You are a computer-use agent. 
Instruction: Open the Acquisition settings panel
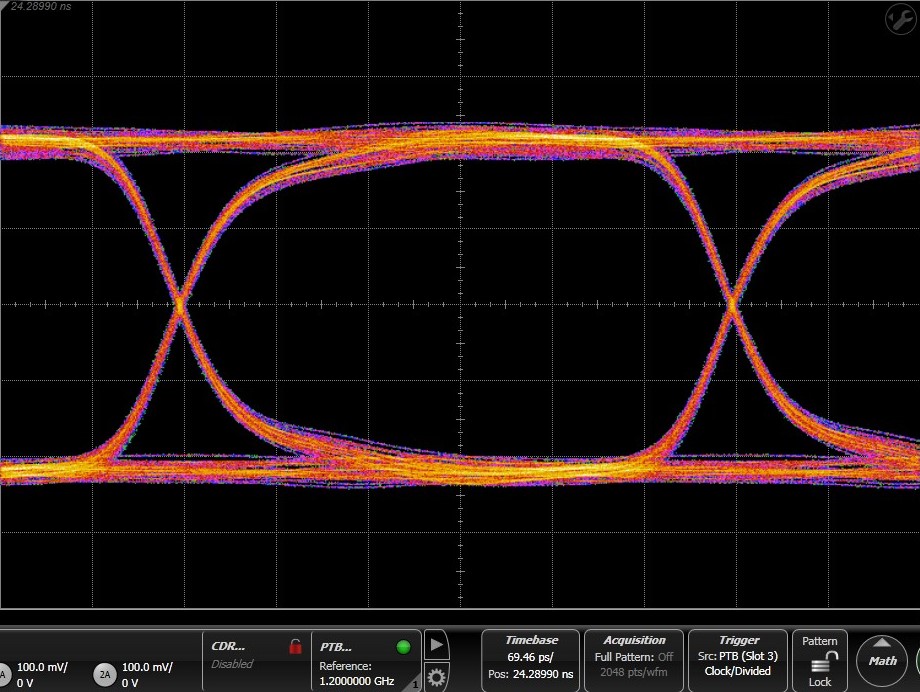[x=634, y=660]
